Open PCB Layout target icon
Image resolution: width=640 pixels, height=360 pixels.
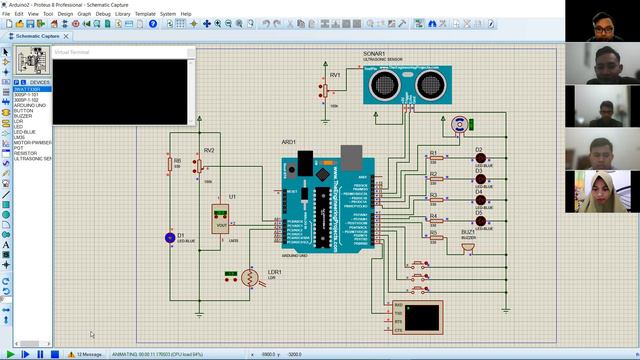click(x=76, y=24)
